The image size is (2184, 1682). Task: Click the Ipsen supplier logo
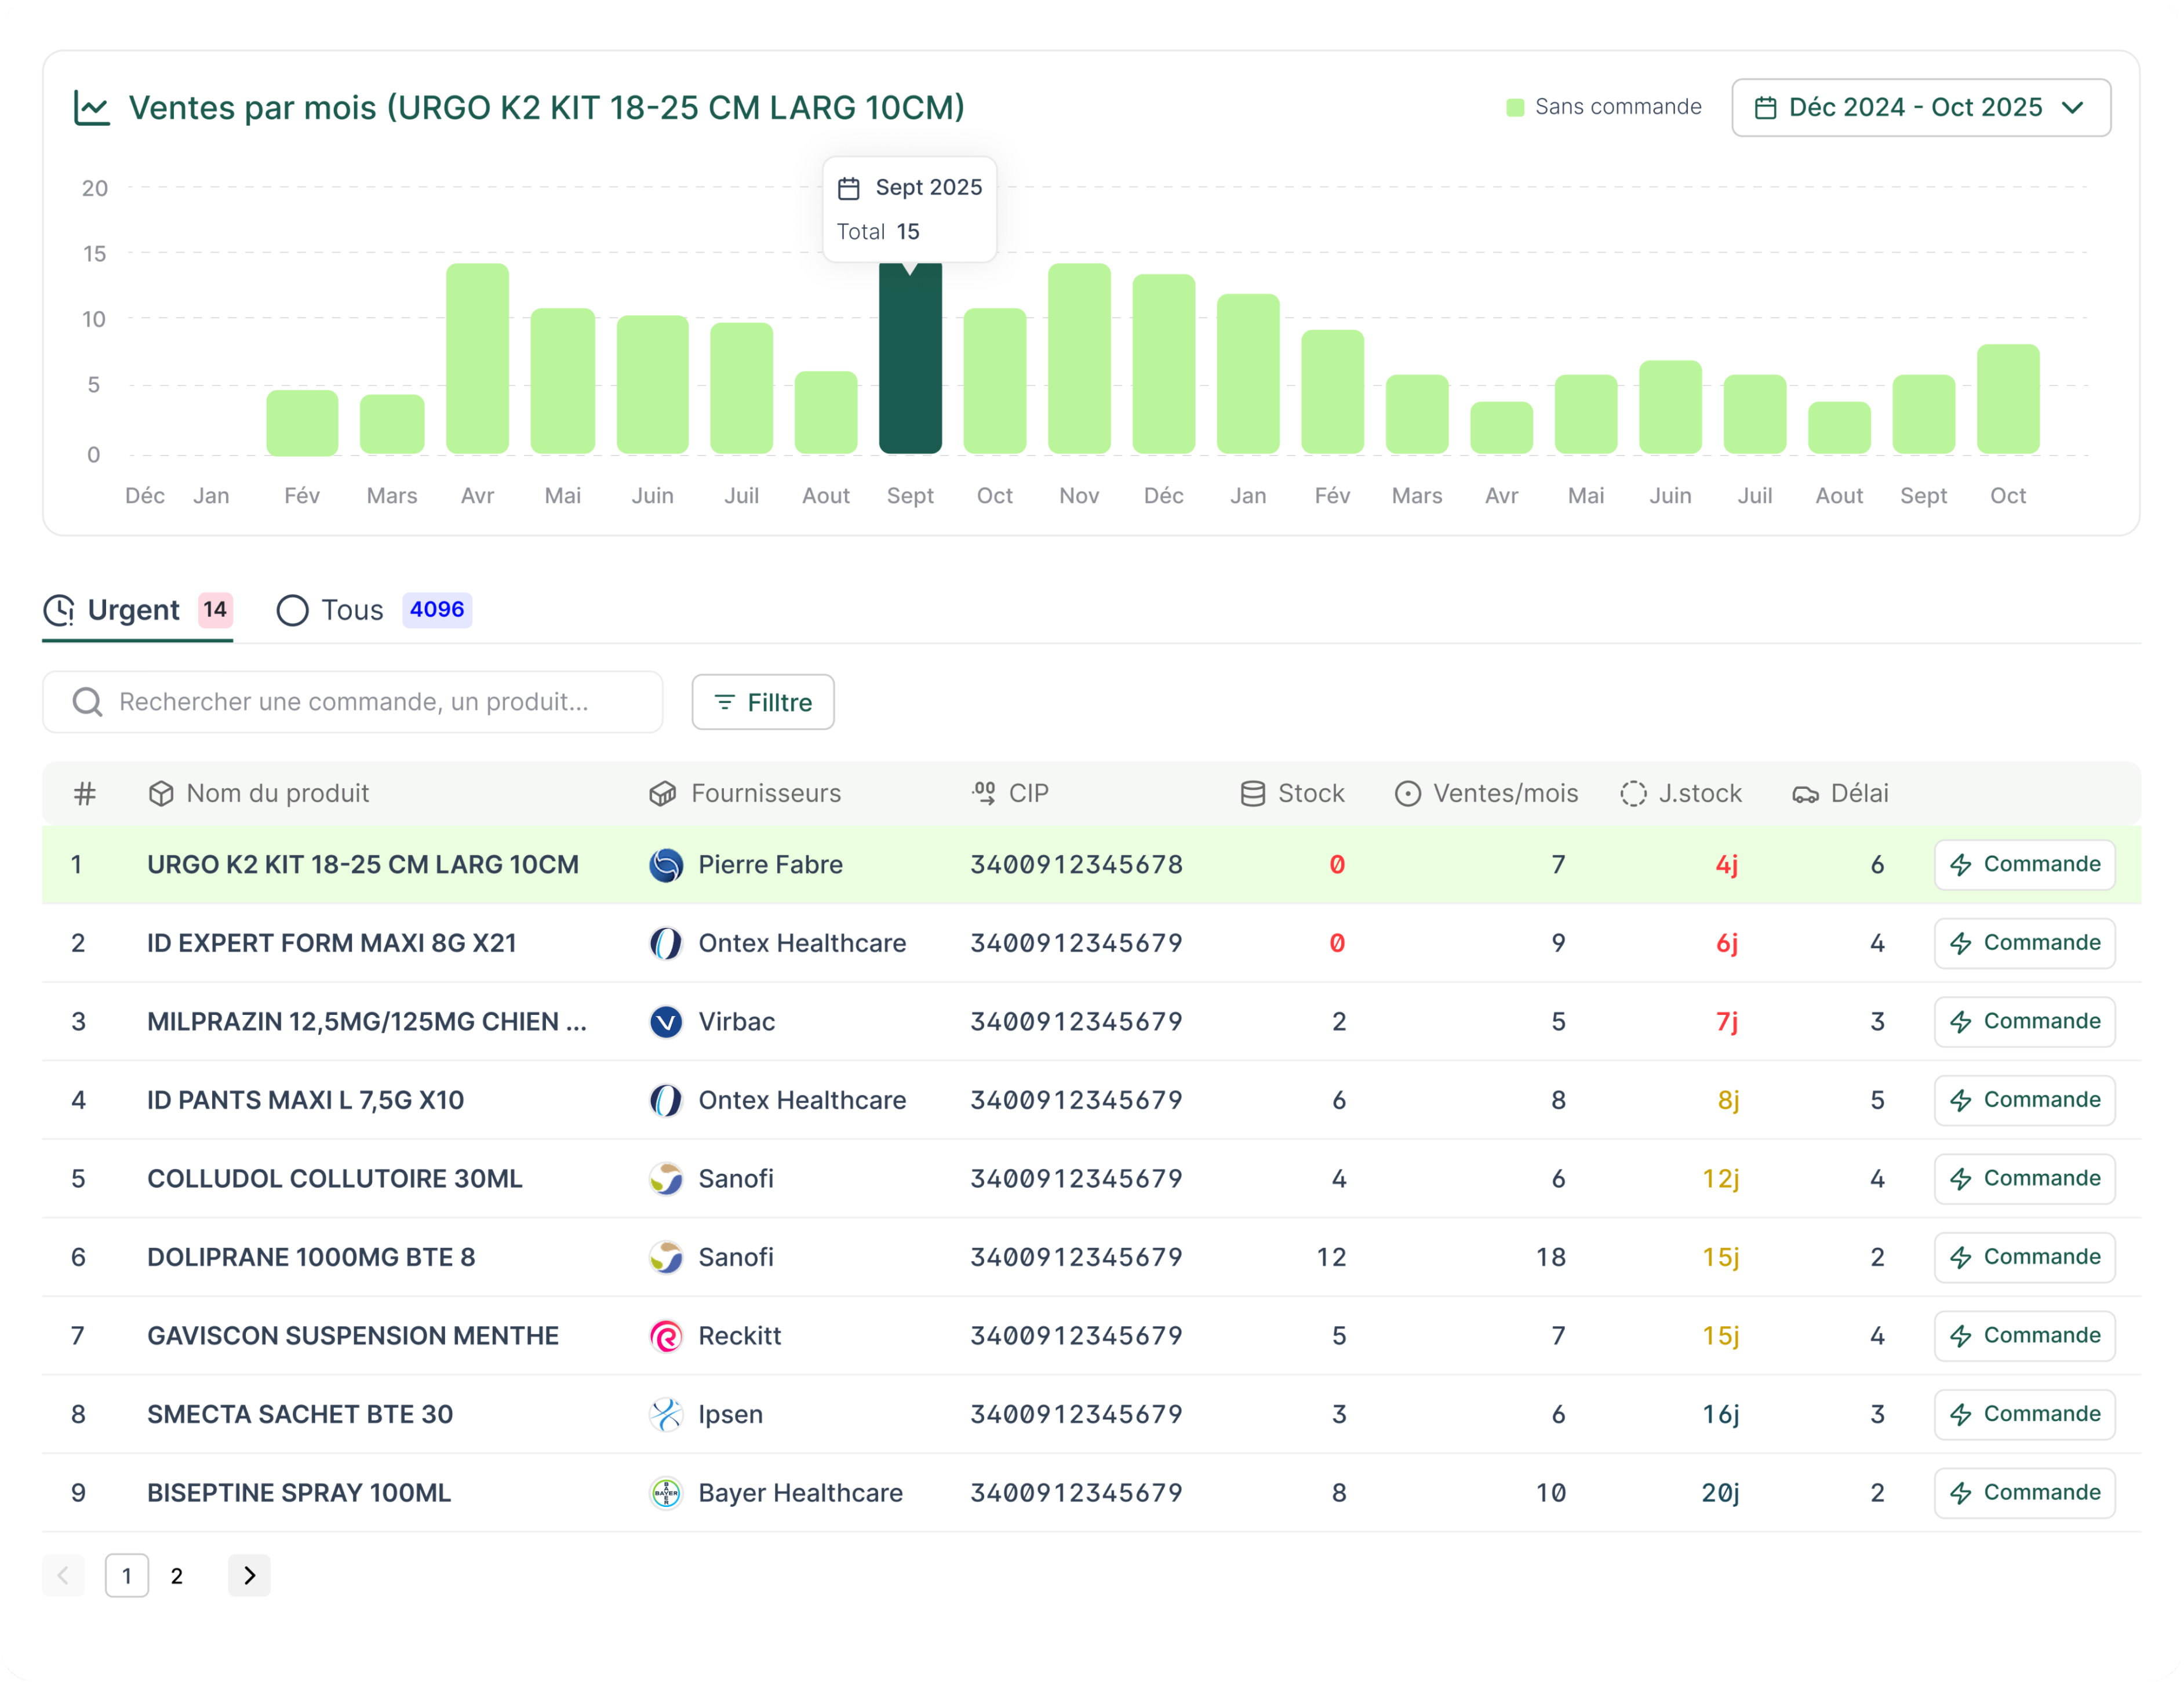pyautogui.click(x=666, y=1414)
